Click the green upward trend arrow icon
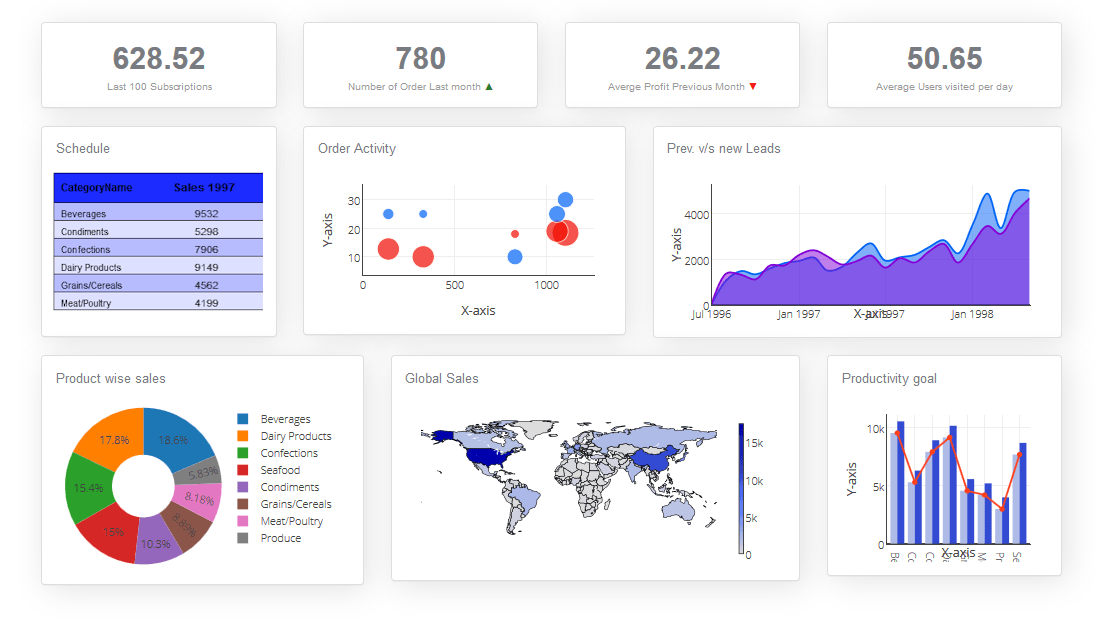1119x629 pixels. coord(490,87)
